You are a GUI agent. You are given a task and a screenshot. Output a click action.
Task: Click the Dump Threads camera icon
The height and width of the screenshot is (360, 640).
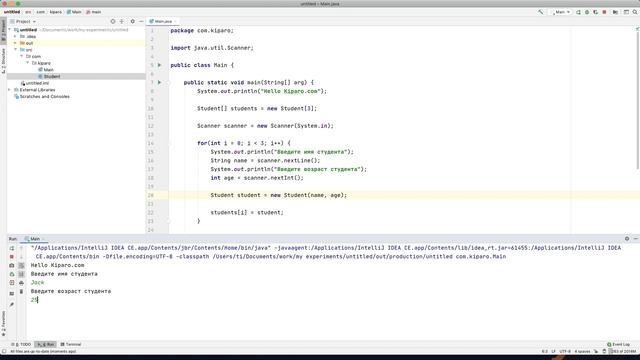tap(12, 265)
